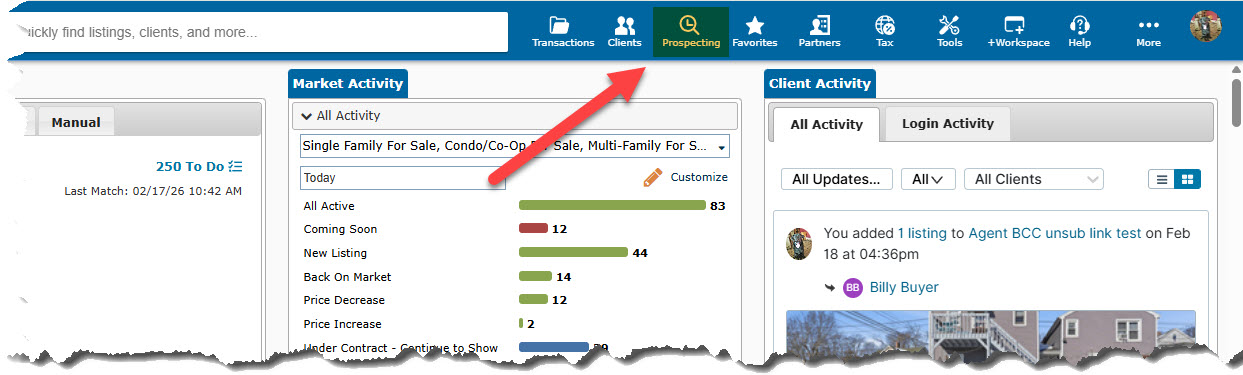Switch to list view in Client Activity

point(1161,179)
